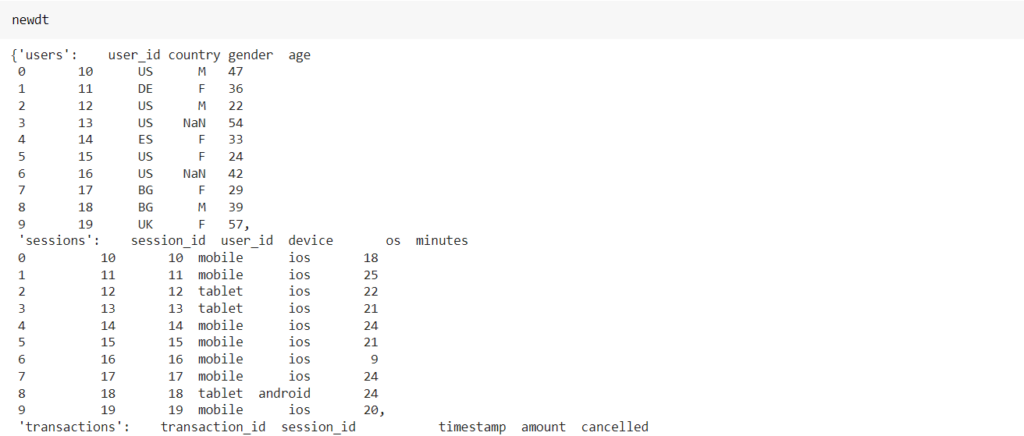Click the minutes column header

[x=442, y=241]
